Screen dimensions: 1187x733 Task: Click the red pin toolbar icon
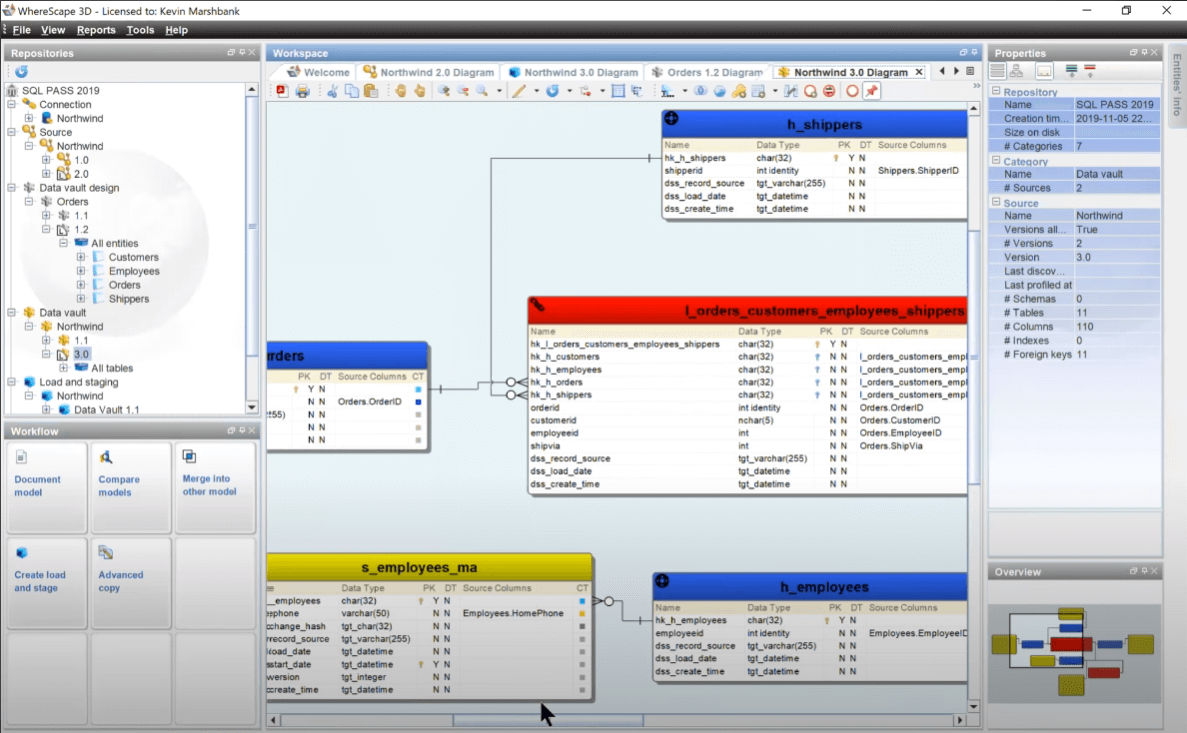pos(871,91)
